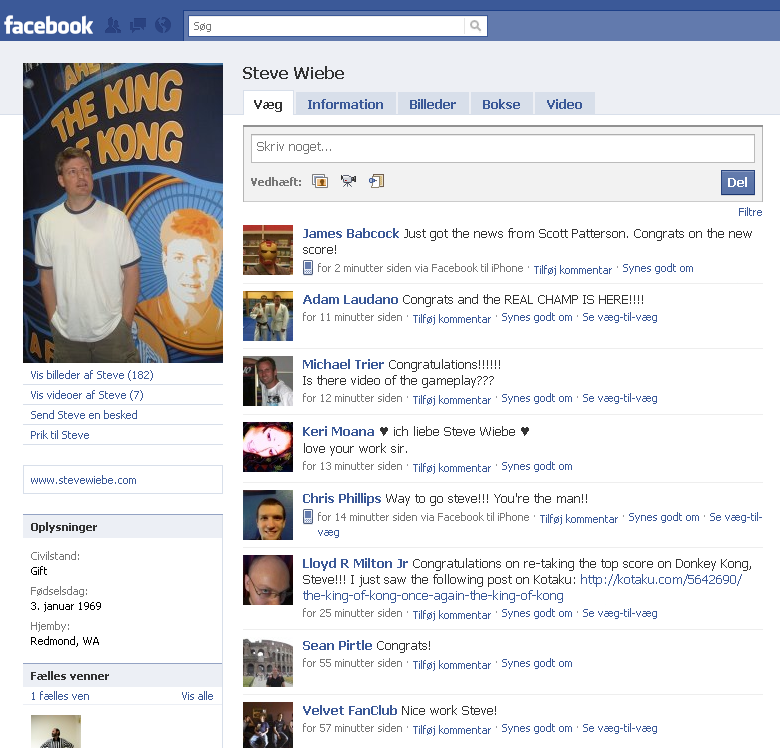Attach a photo using the photo icon
Screen dimensions: 780x748
tap(320, 182)
